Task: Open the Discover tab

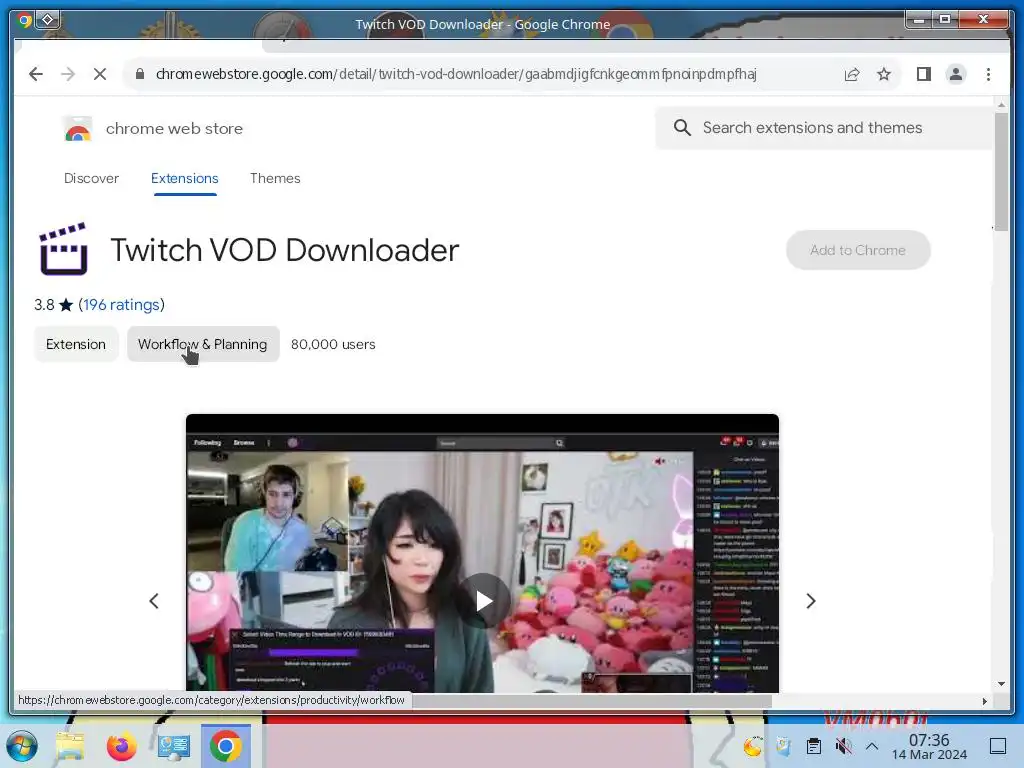Action: (91, 178)
